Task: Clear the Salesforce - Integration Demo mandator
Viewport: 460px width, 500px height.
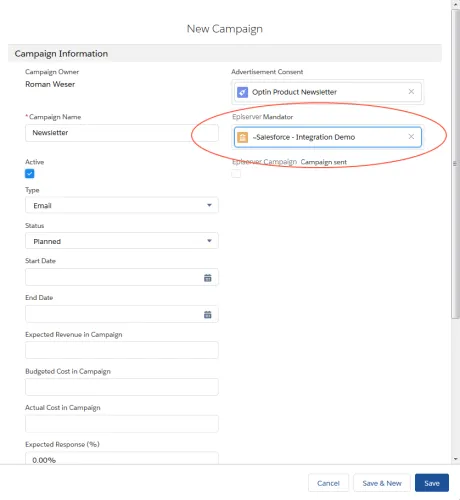Action: pos(411,137)
